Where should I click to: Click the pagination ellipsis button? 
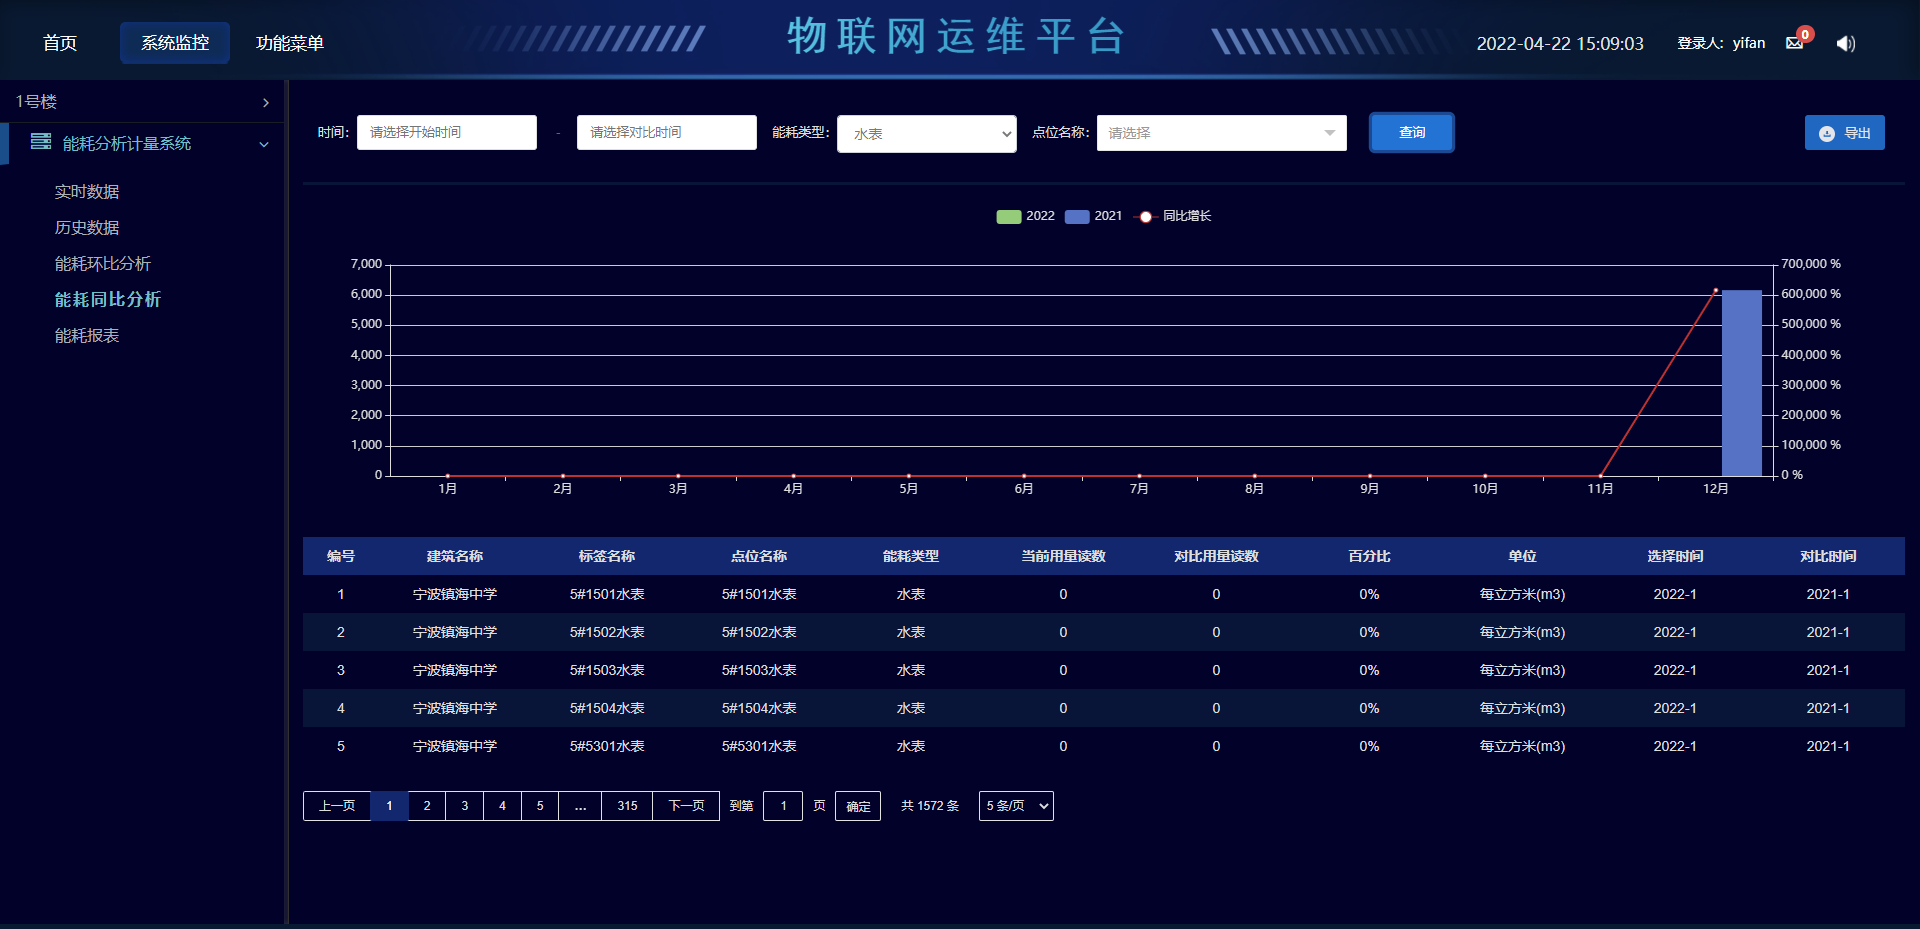580,806
